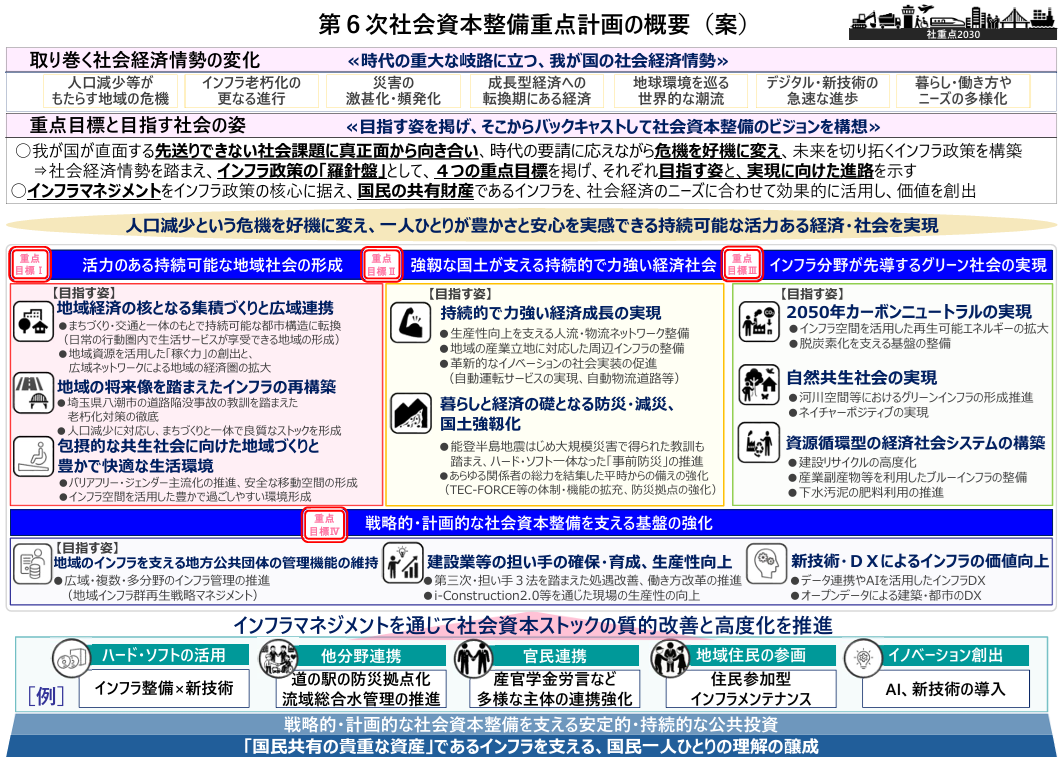This screenshot has height=763, width=1062.
Task: Click the city buildings icon beside 地域経済の核となる集積づくり
Action: pos(33,321)
